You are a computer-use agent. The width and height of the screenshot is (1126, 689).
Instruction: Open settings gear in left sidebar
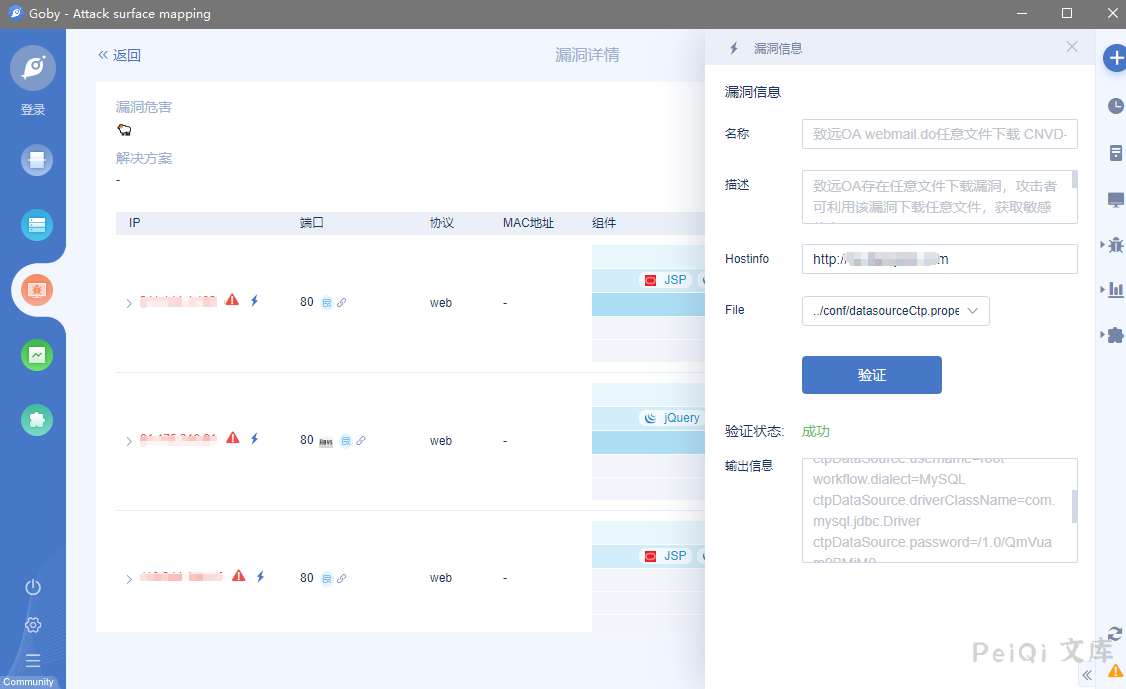click(x=33, y=625)
